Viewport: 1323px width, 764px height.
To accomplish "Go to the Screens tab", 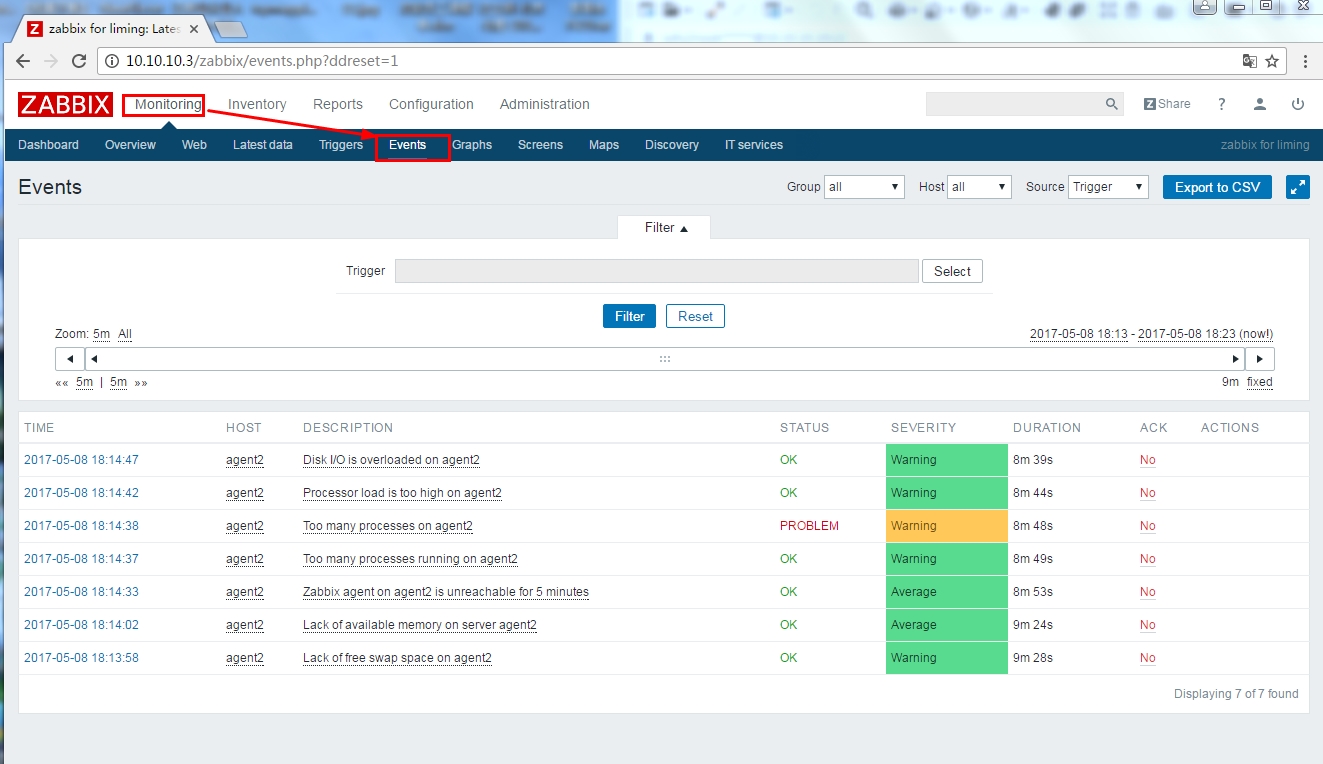I will 540,145.
